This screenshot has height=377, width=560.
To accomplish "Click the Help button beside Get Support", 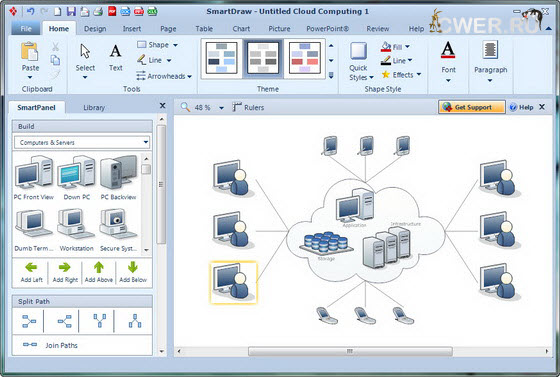I will [x=521, y=107].
